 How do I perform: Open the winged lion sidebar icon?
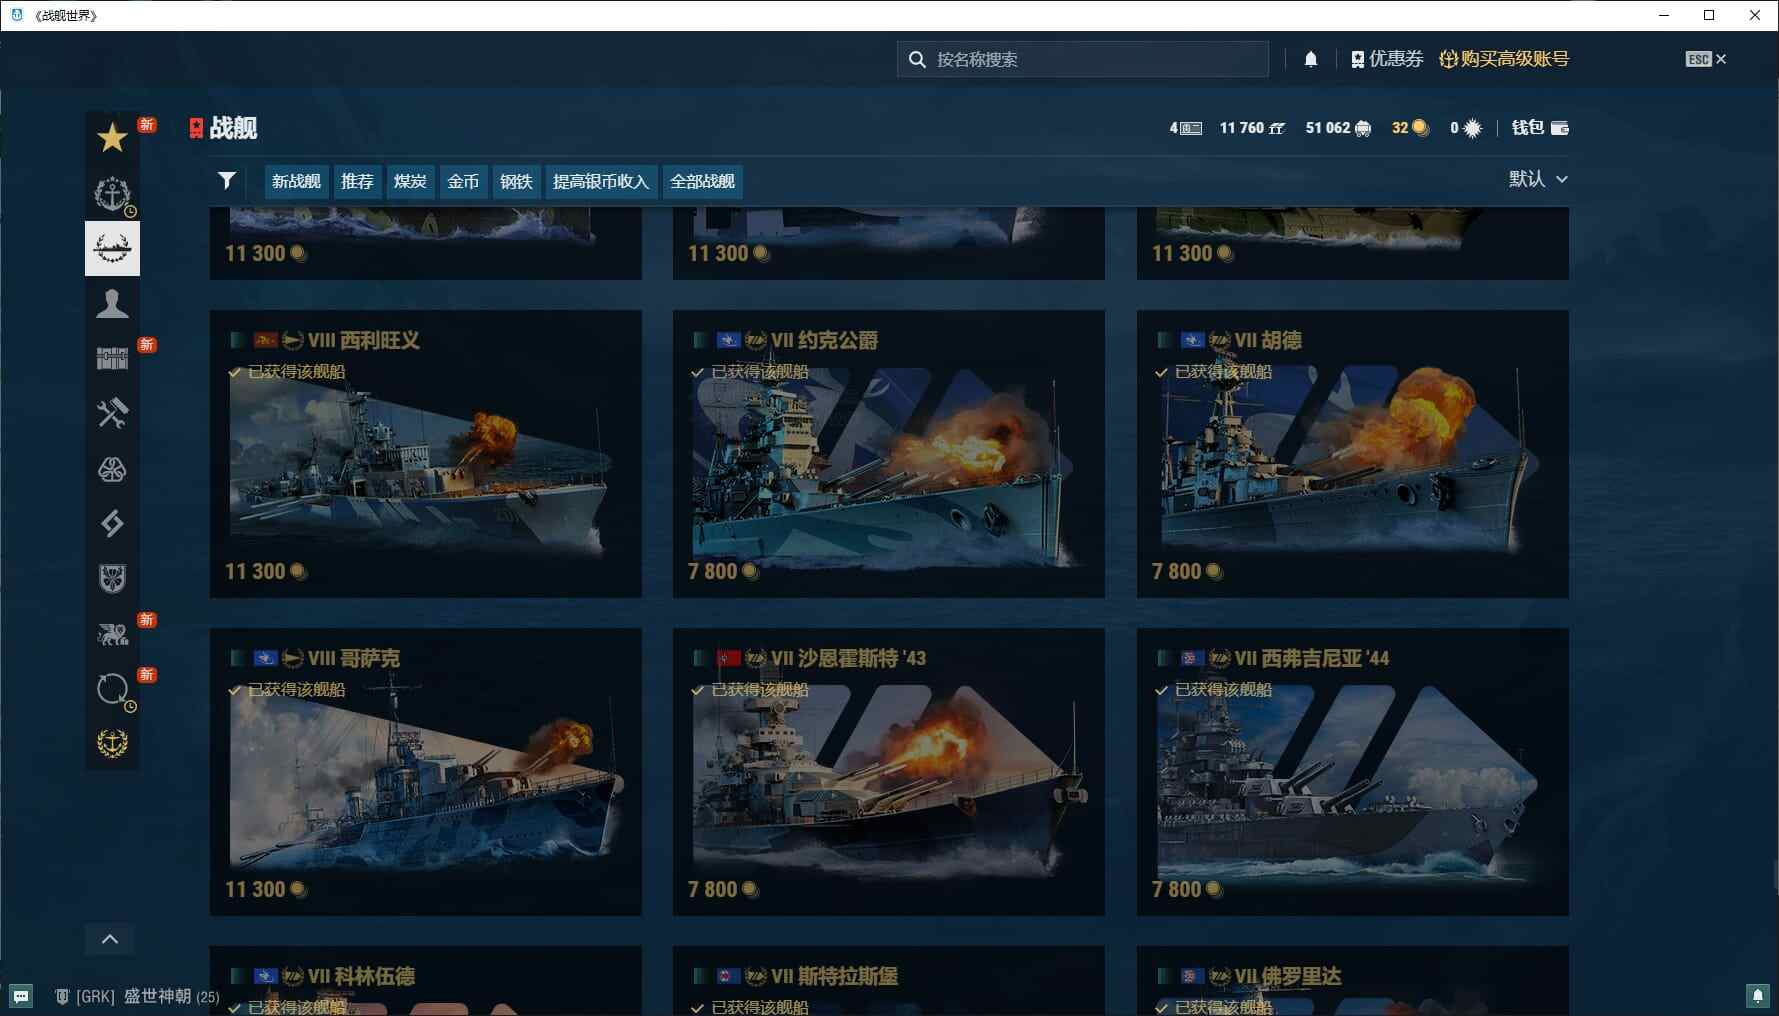point(112,633)
